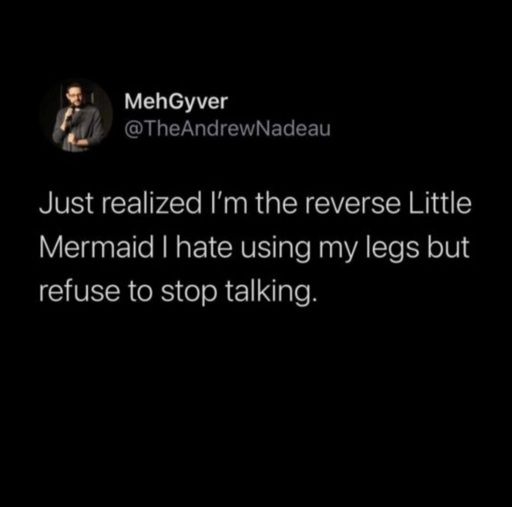The height and width of the screenshot is (507, 512).
Task: Click the word "my" in the tweet
Action: [338, 252]
